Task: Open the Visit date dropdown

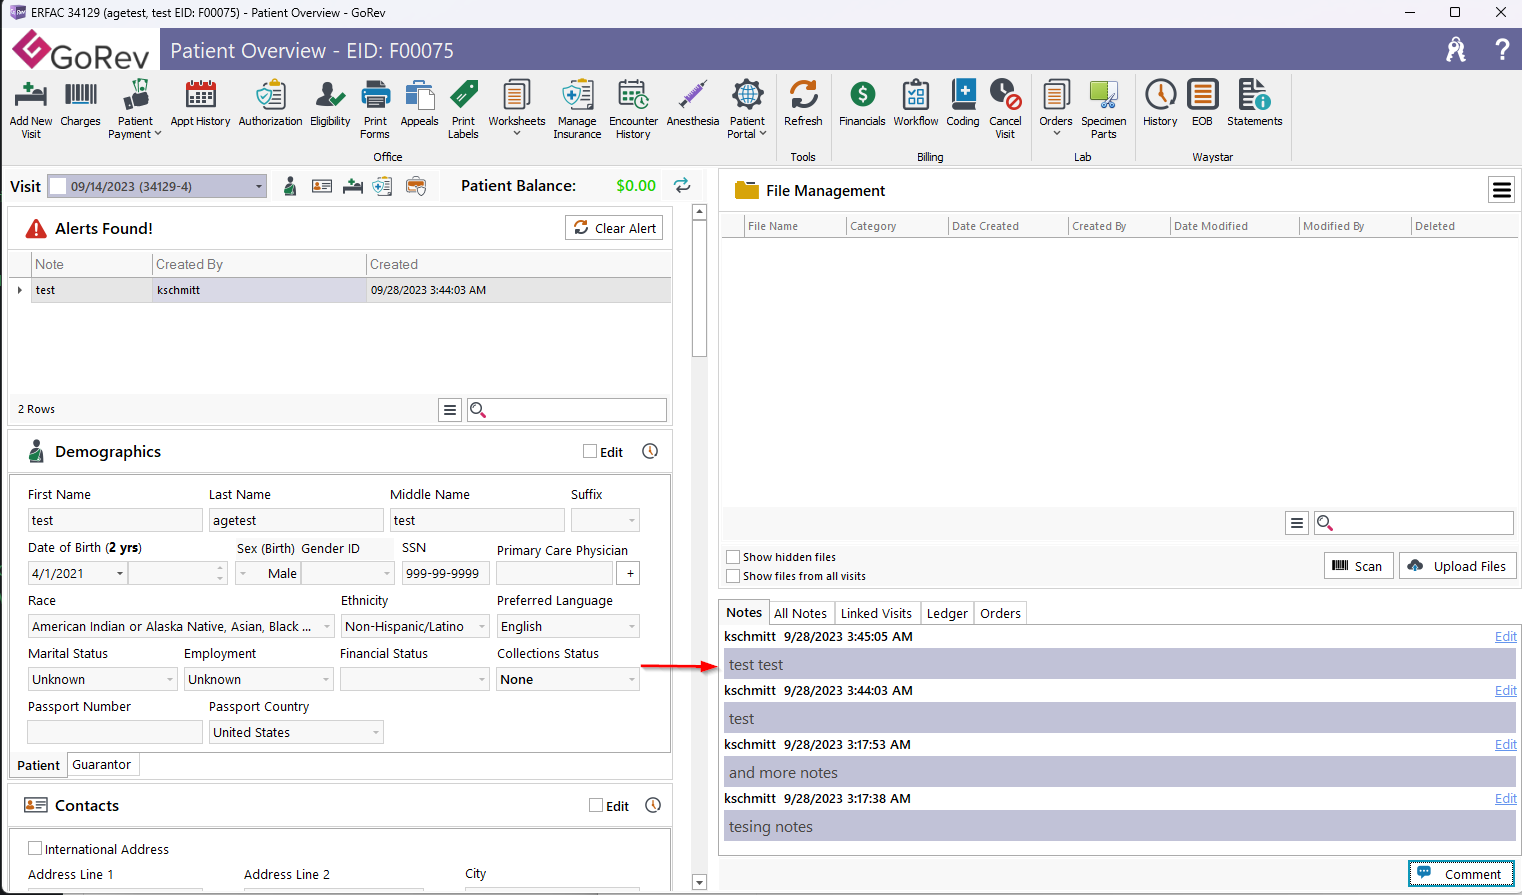Action: point(259,186)
